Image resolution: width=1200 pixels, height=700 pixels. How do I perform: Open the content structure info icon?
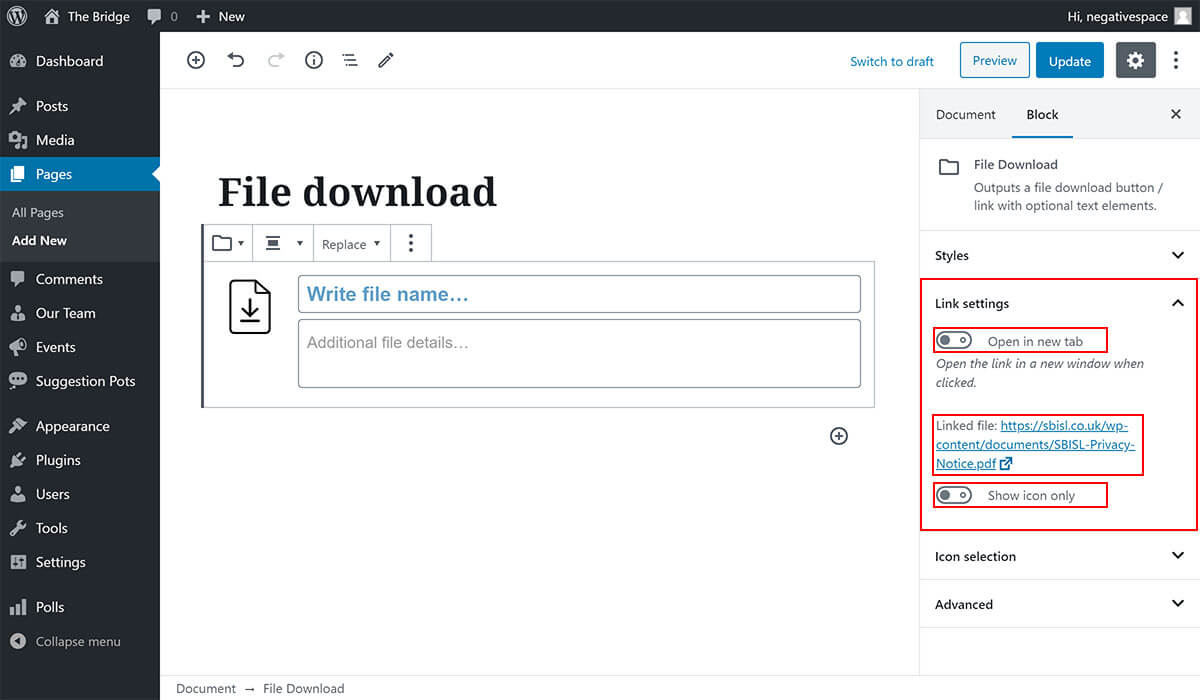(x=314, y=60)
